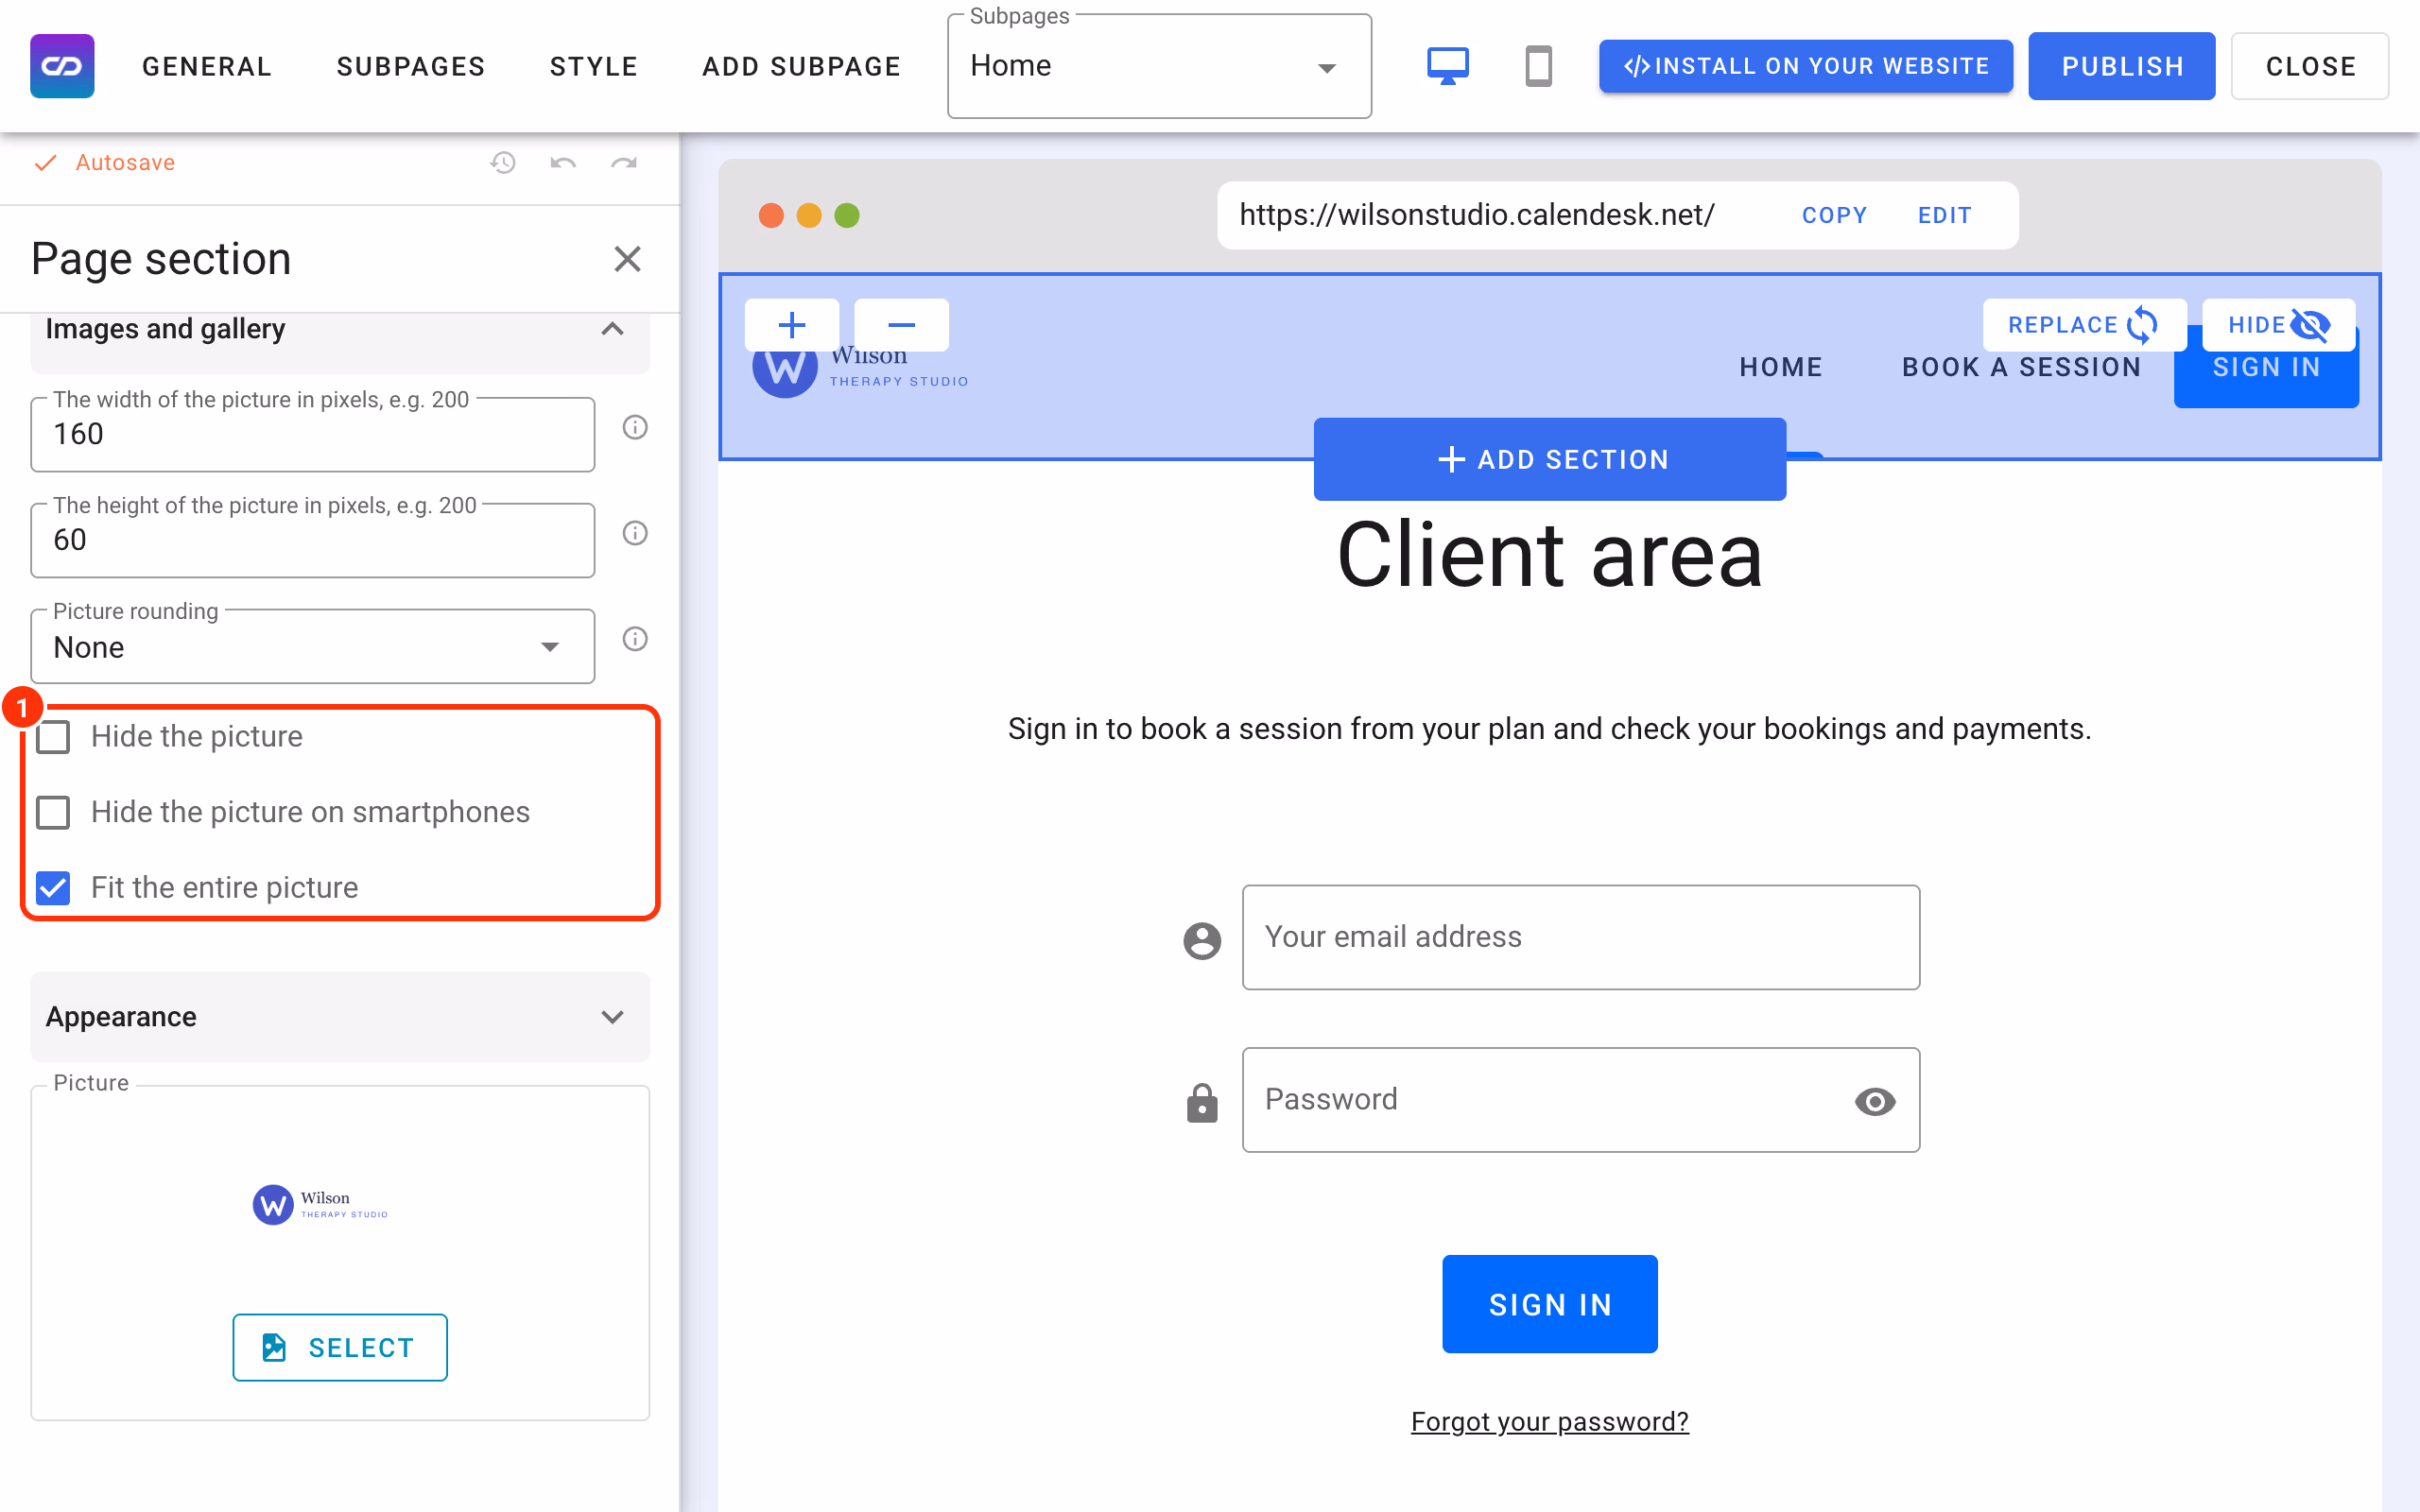Edit the site URL
Image resolution: width=2420 pixels, height=1512 pixels.
point(1944,215)
